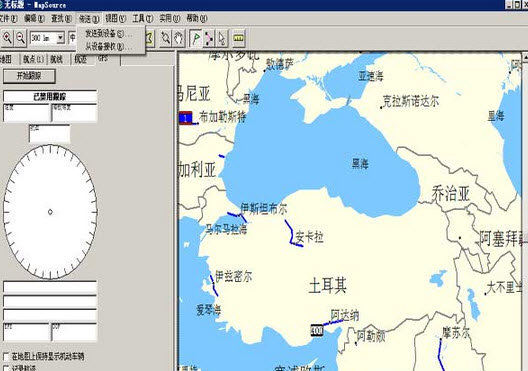The height and width of the screenshot is (371, 528).
Task: Click the map scrollbar up arrow
Action: (525, 57)
